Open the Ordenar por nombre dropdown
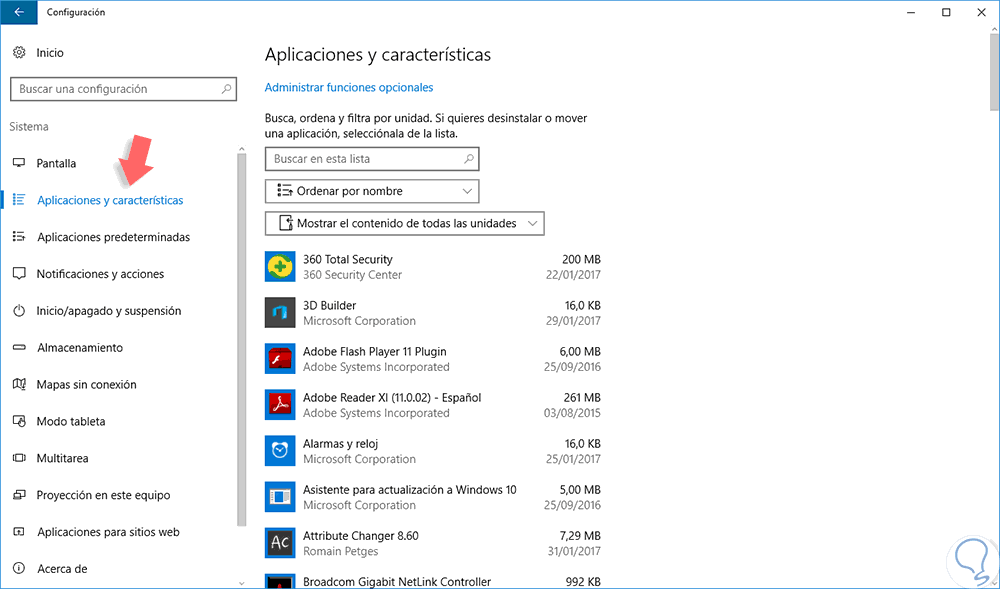 [x=372, y=191]
